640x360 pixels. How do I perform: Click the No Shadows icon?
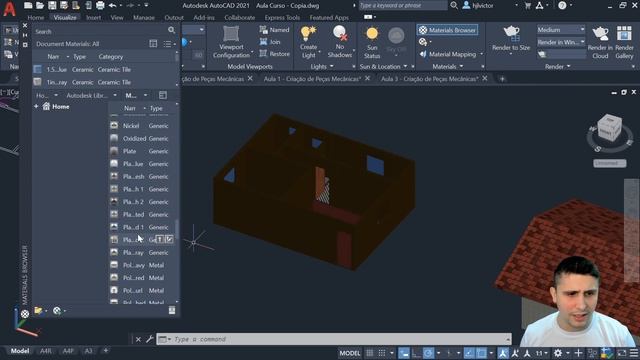click(340, 33)
